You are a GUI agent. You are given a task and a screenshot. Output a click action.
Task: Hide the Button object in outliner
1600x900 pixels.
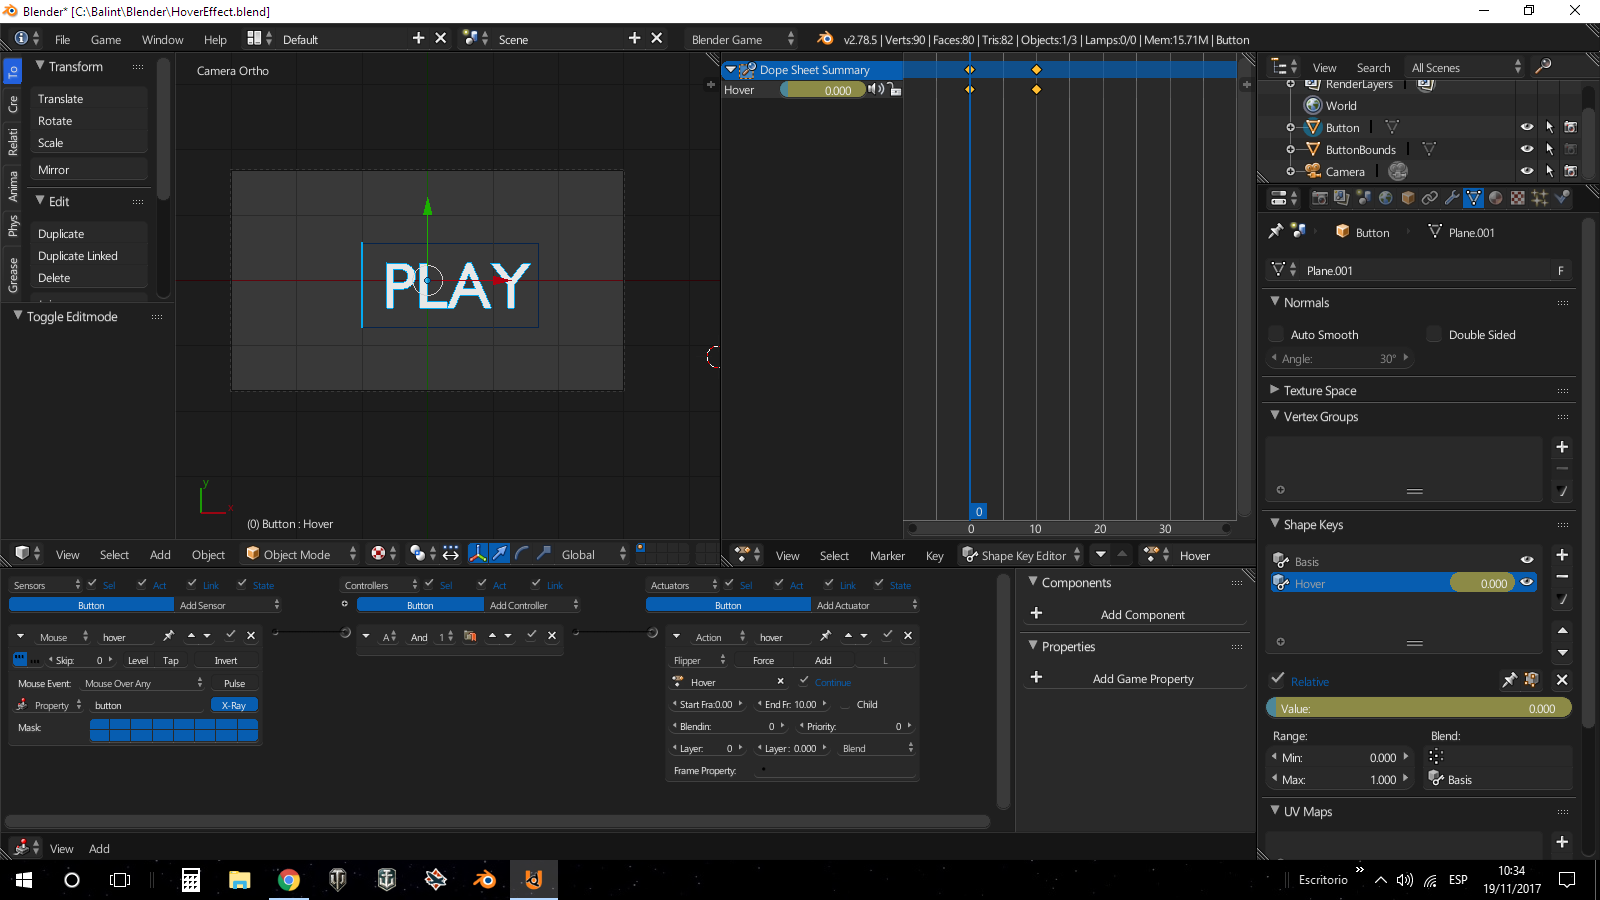coord(1527,127)
